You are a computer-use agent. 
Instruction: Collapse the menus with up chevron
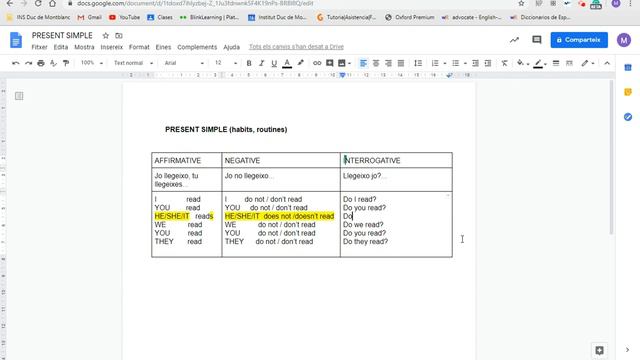coord(607,63)
